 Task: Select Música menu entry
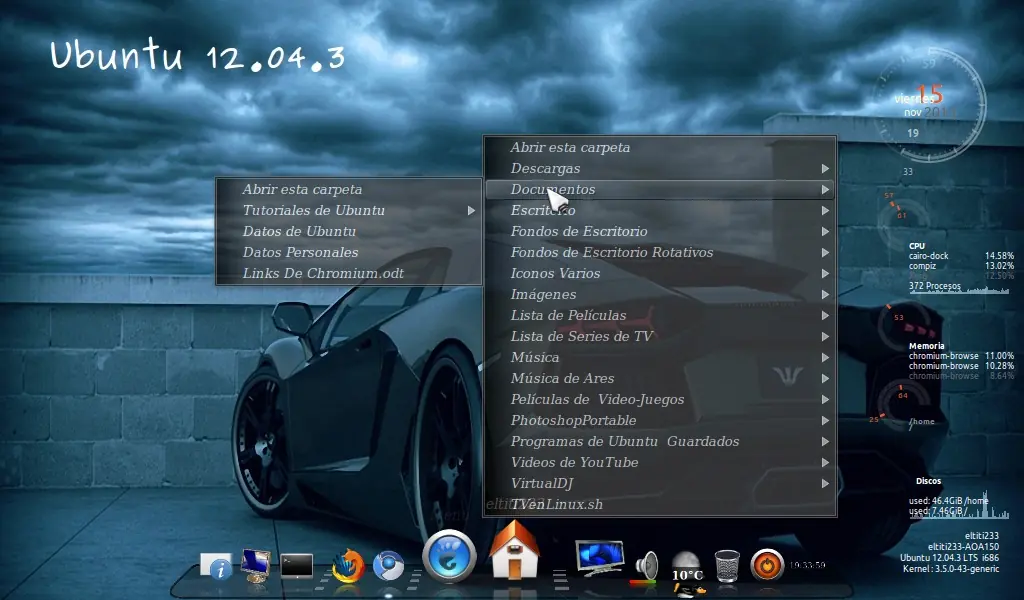point(660,357)
